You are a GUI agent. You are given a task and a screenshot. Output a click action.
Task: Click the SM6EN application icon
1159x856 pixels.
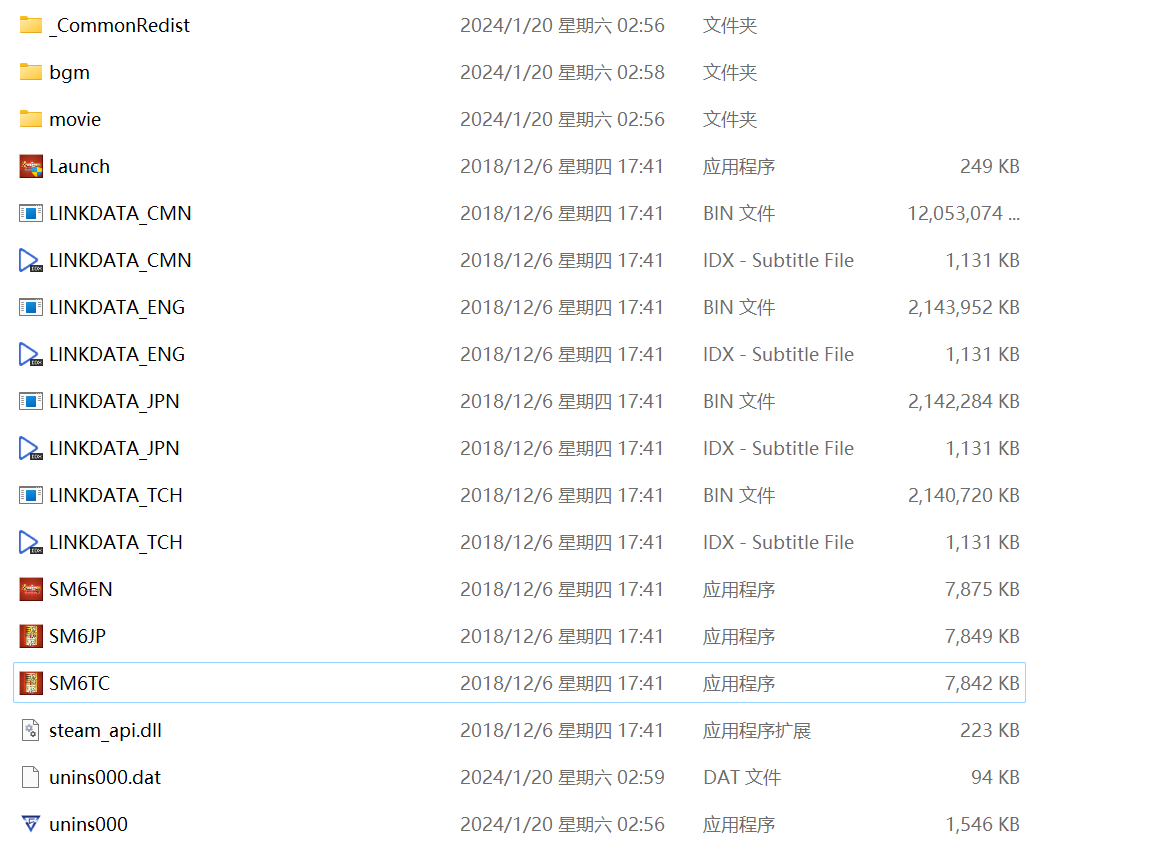(31, 589)
